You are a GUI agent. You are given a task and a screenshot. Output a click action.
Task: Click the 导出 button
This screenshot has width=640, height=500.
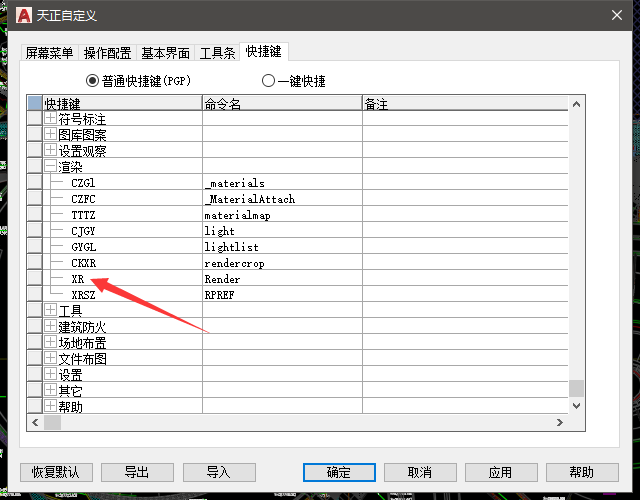tap(137, 472)
